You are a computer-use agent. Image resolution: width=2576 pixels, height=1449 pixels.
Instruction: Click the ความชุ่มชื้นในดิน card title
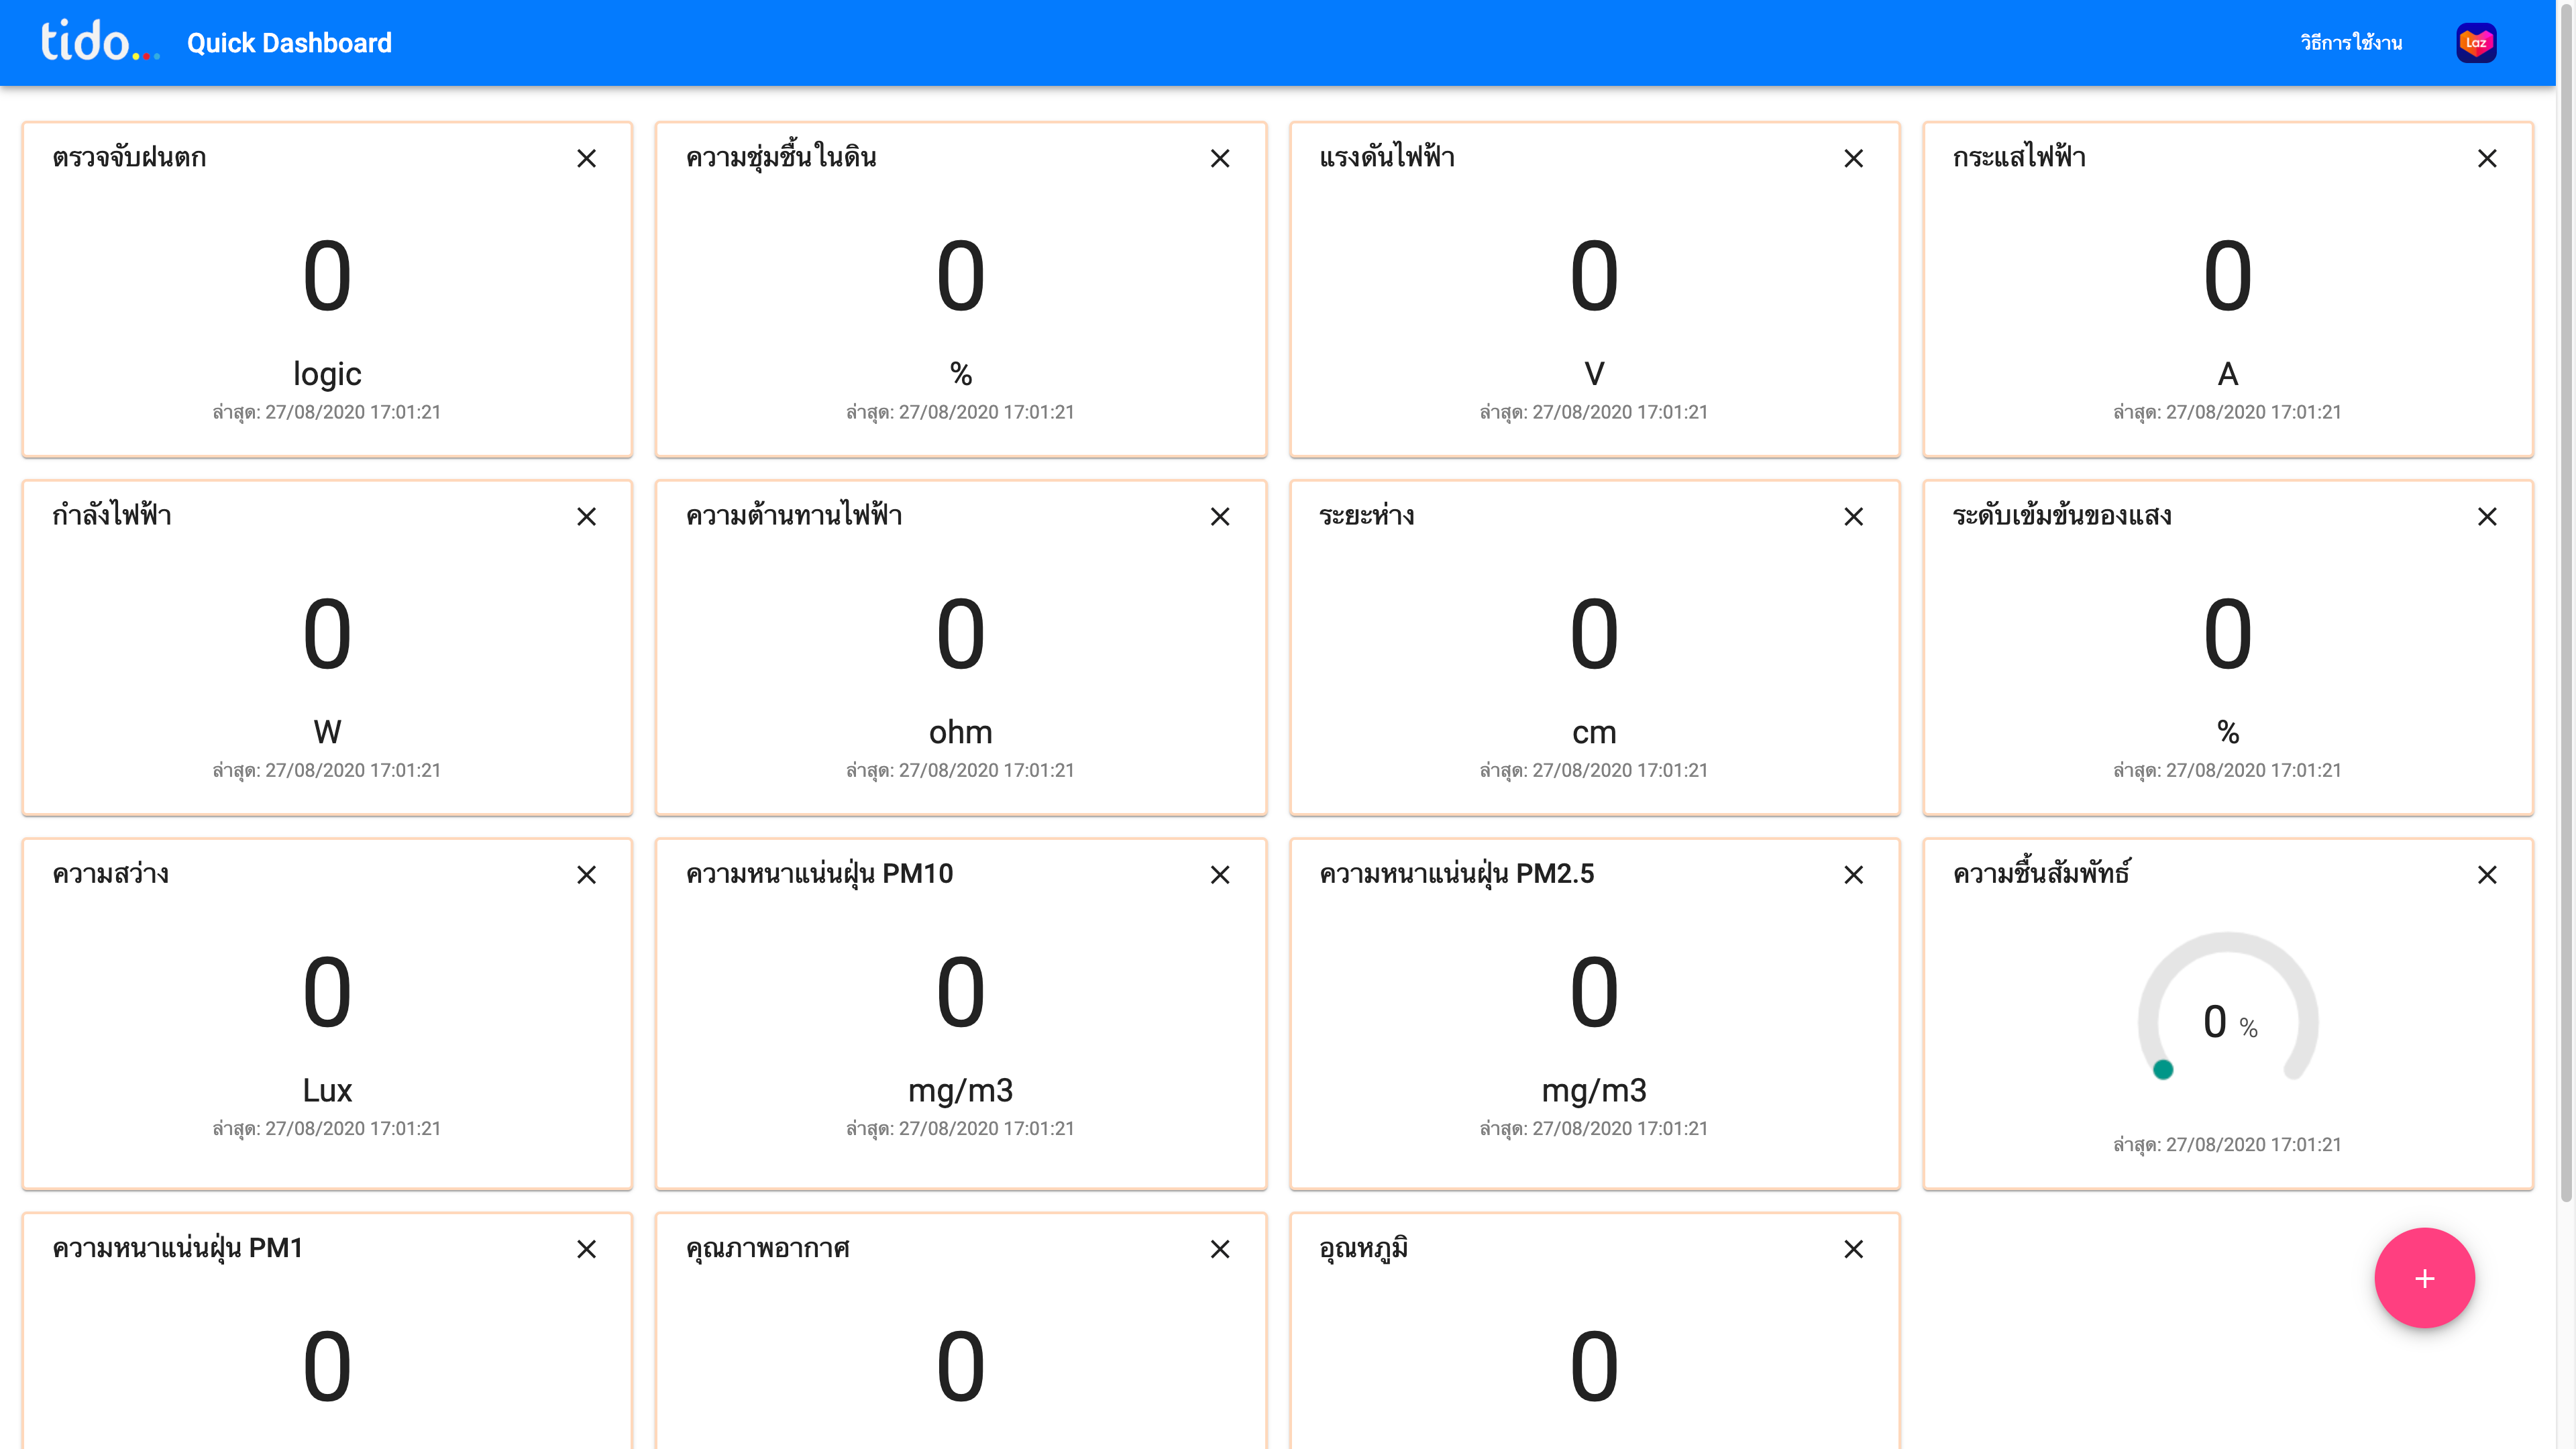point(781,157)
